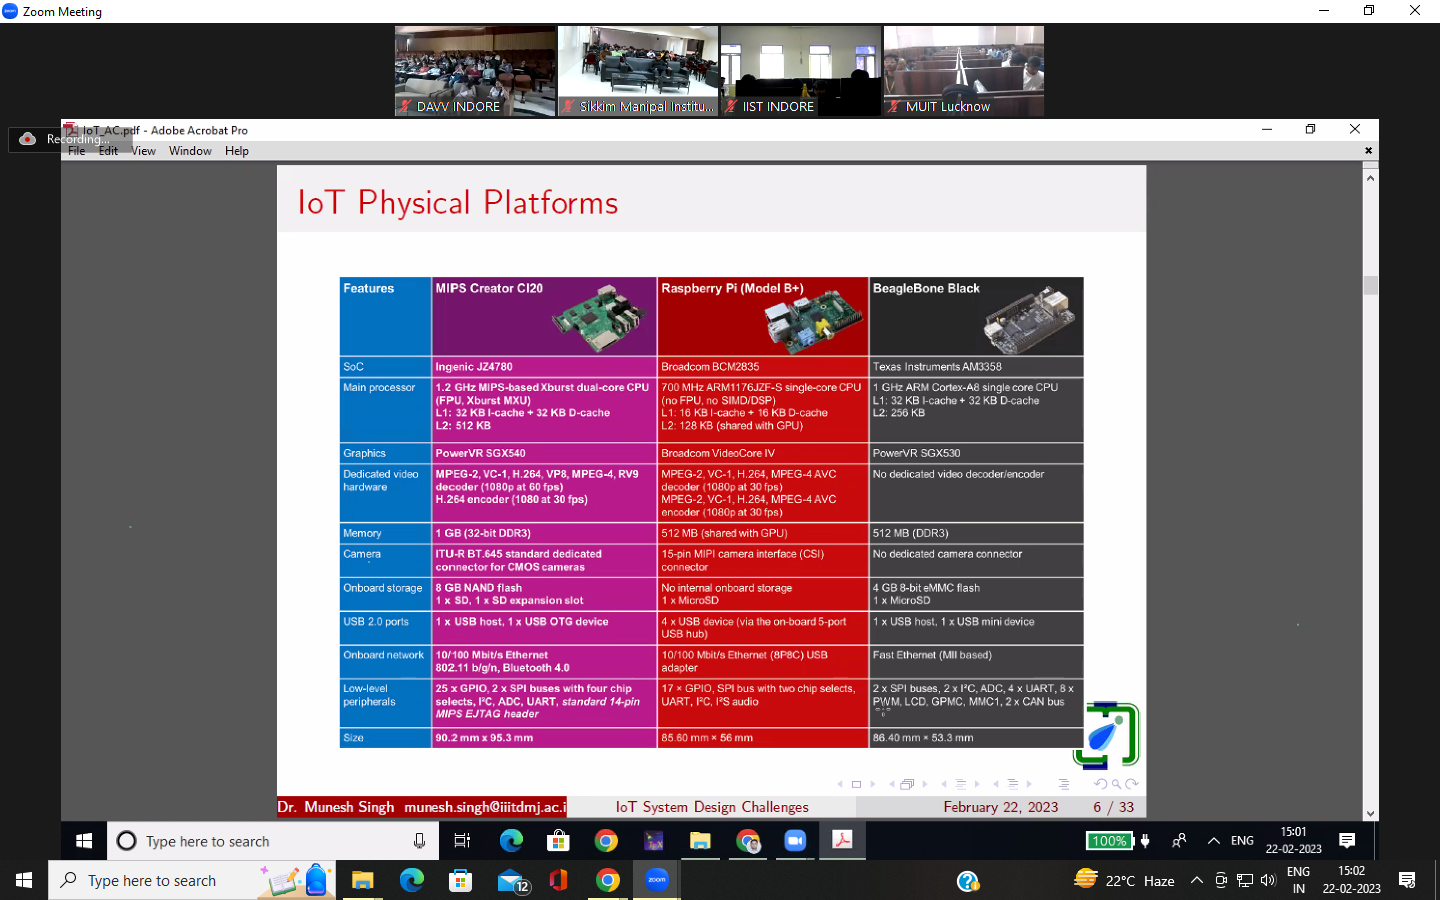
Task: Expand hidden tray icons in shared taskbar
Action: pyautogui.click(x=1214, y=841)
